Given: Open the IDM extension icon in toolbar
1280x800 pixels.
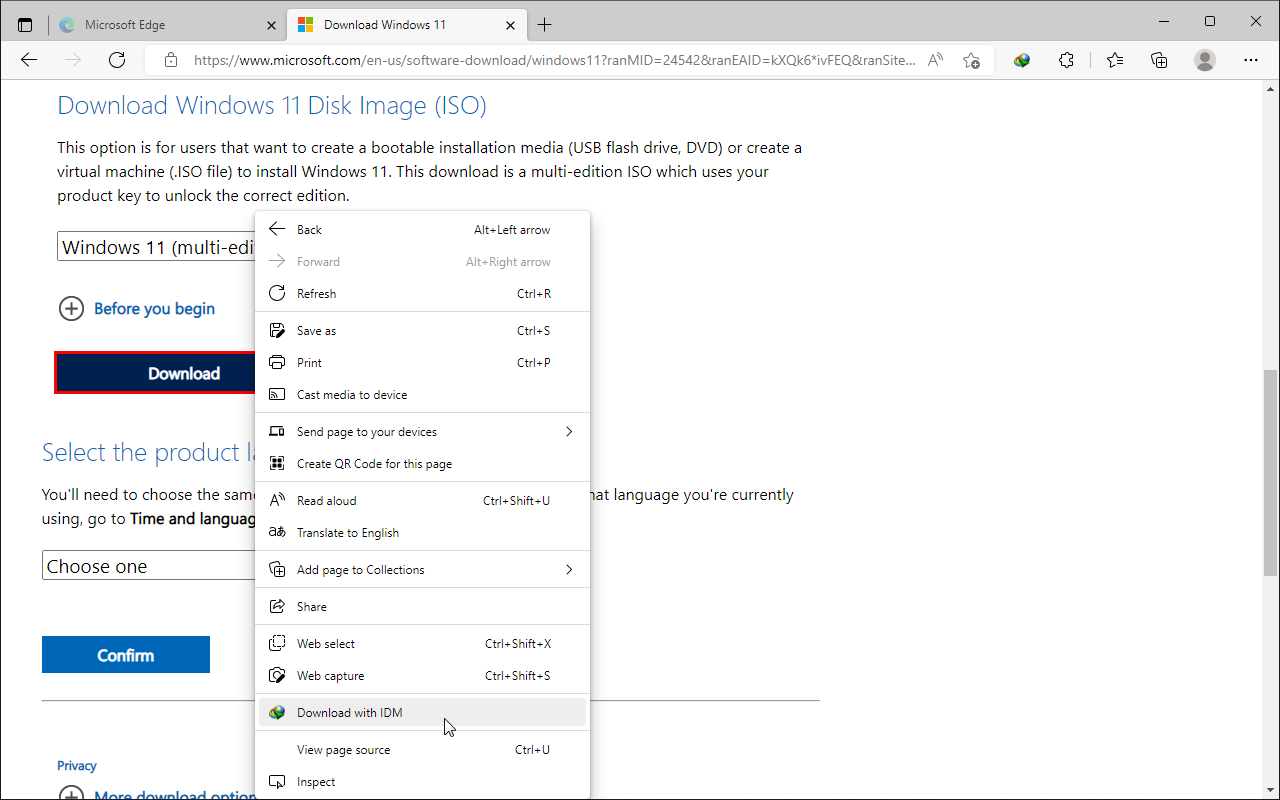Looking at the screenshot, I should coord(1022,60).
